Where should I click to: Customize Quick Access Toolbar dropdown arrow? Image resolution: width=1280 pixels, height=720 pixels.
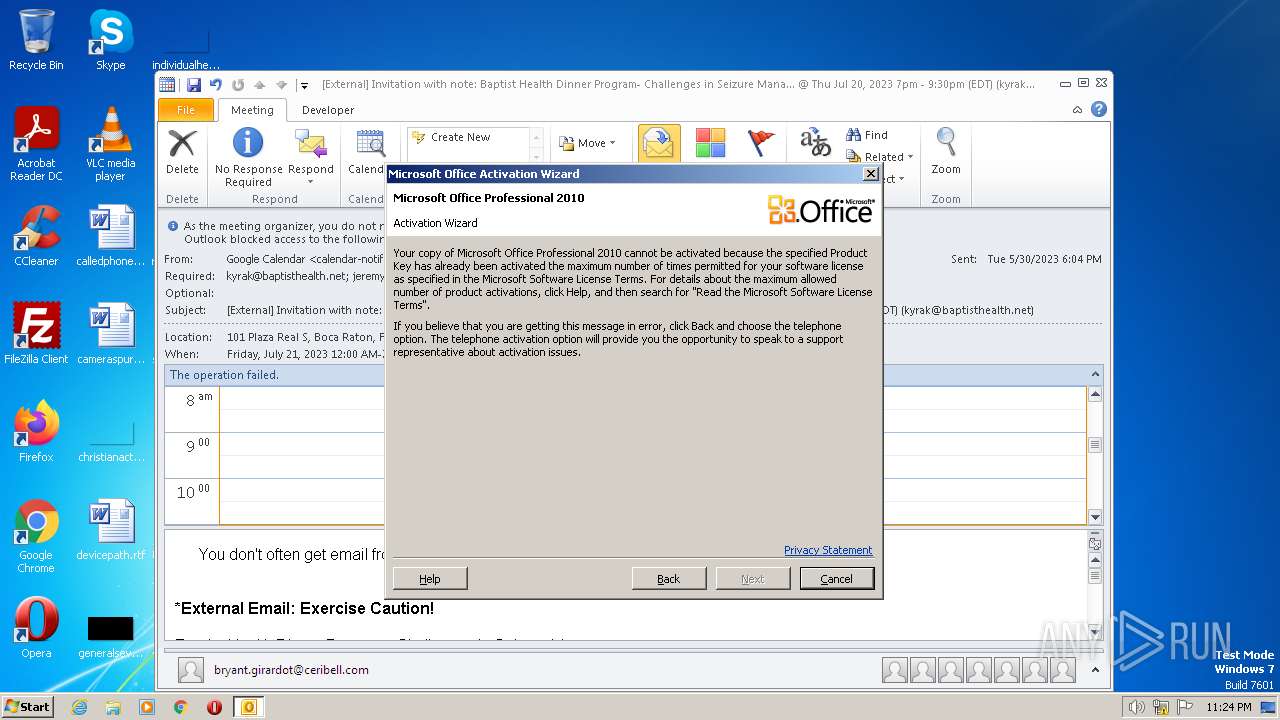(x=304, y=85)
